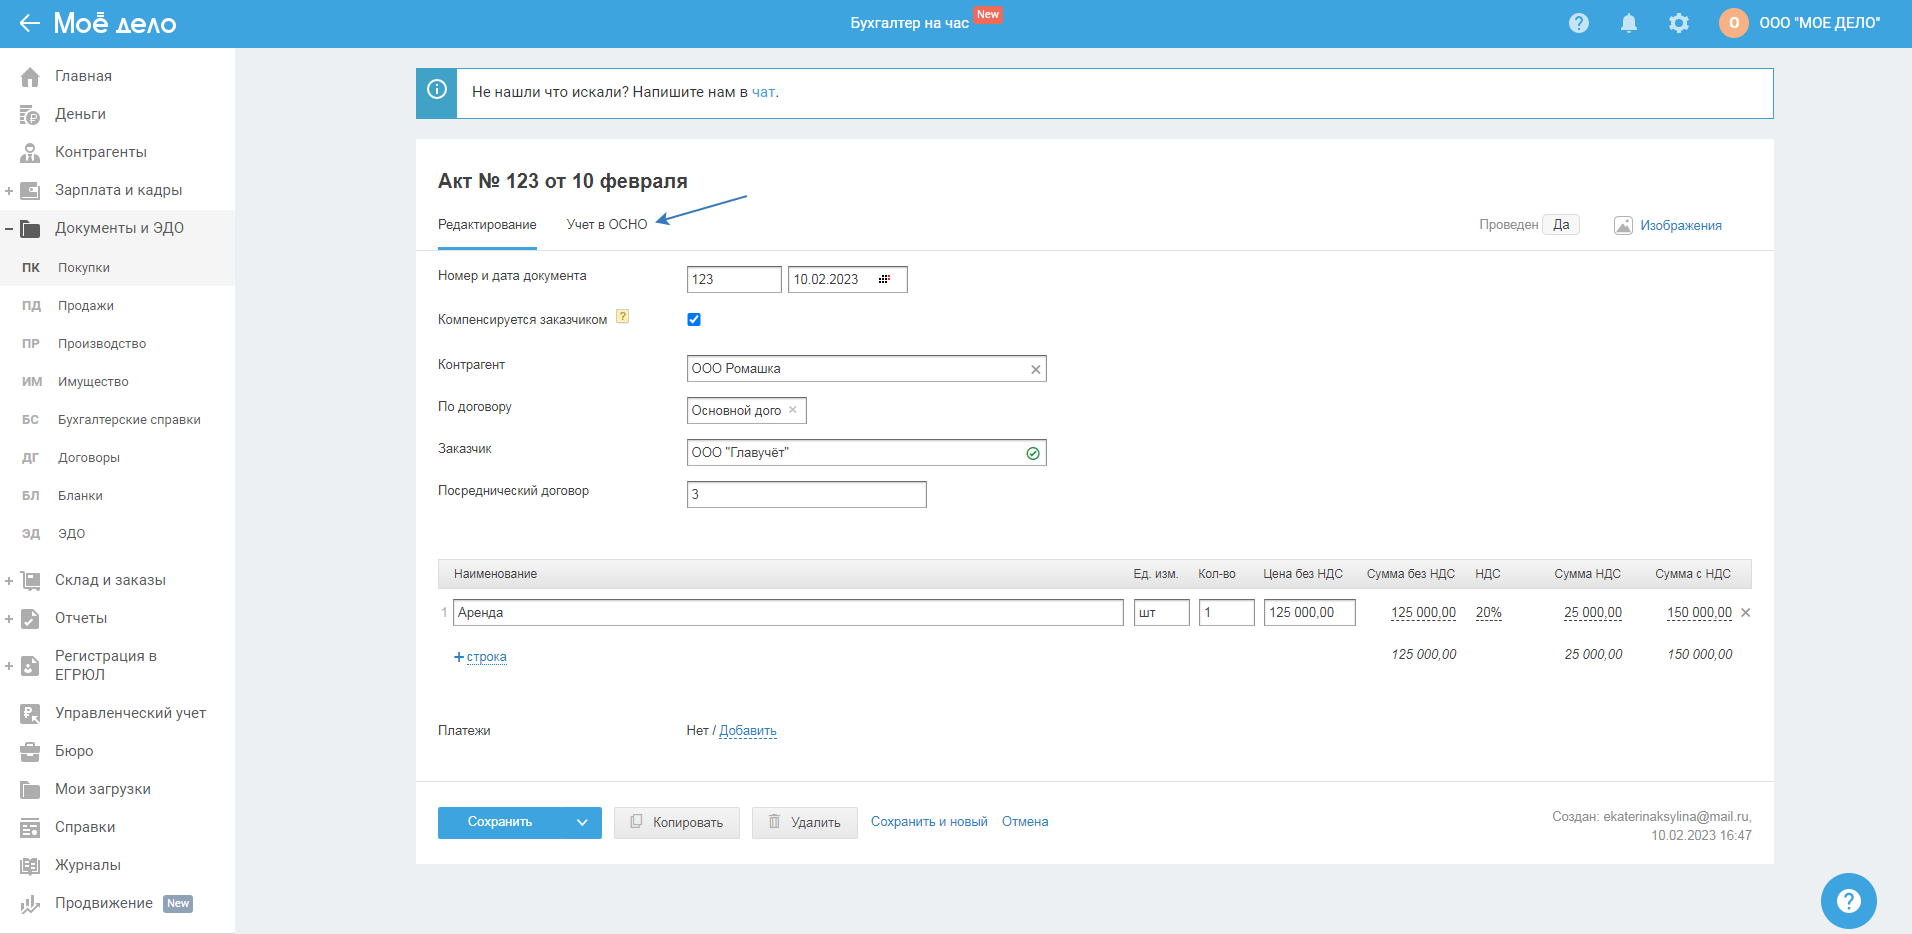The image size is (1912, 934).
Task: Open the Сохранить dropdown arrow
Action: click(x=582, y=823)
